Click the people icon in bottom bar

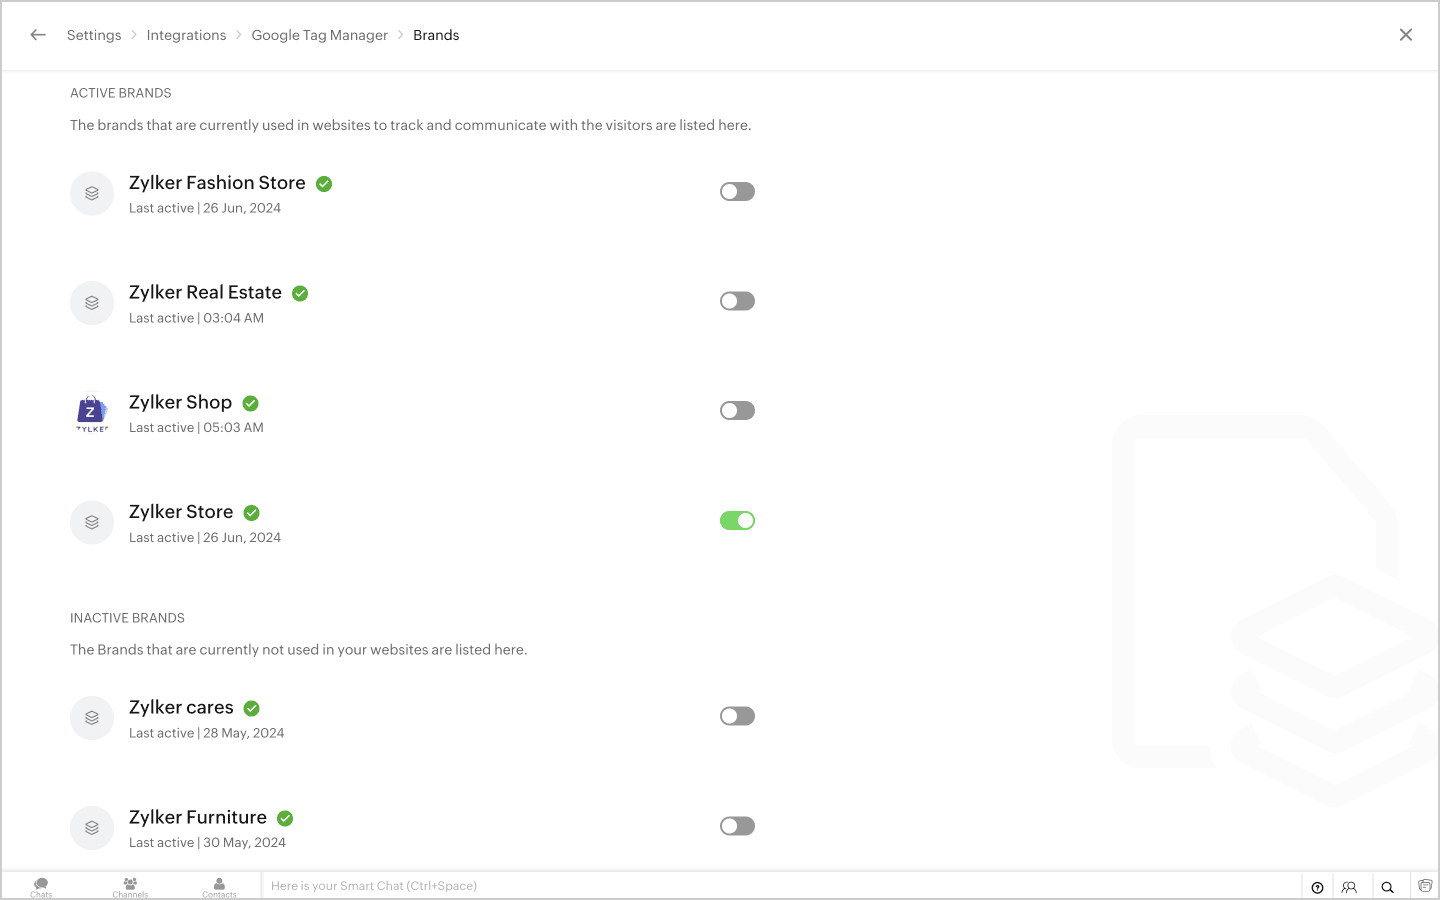pos(1350,887)
